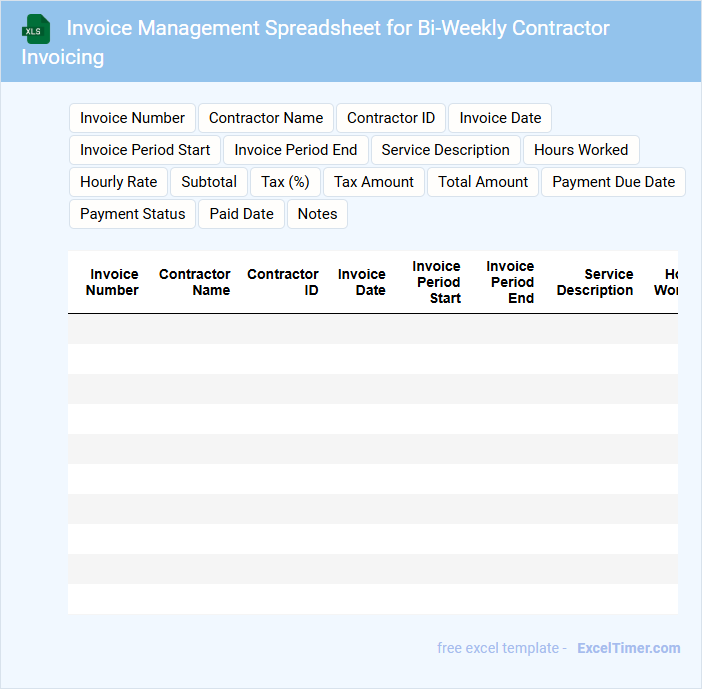Choose the Invoice Period Start tag
Image resolution: width=702 pixels, height=689 pixels.
click(x=145, y=150)
